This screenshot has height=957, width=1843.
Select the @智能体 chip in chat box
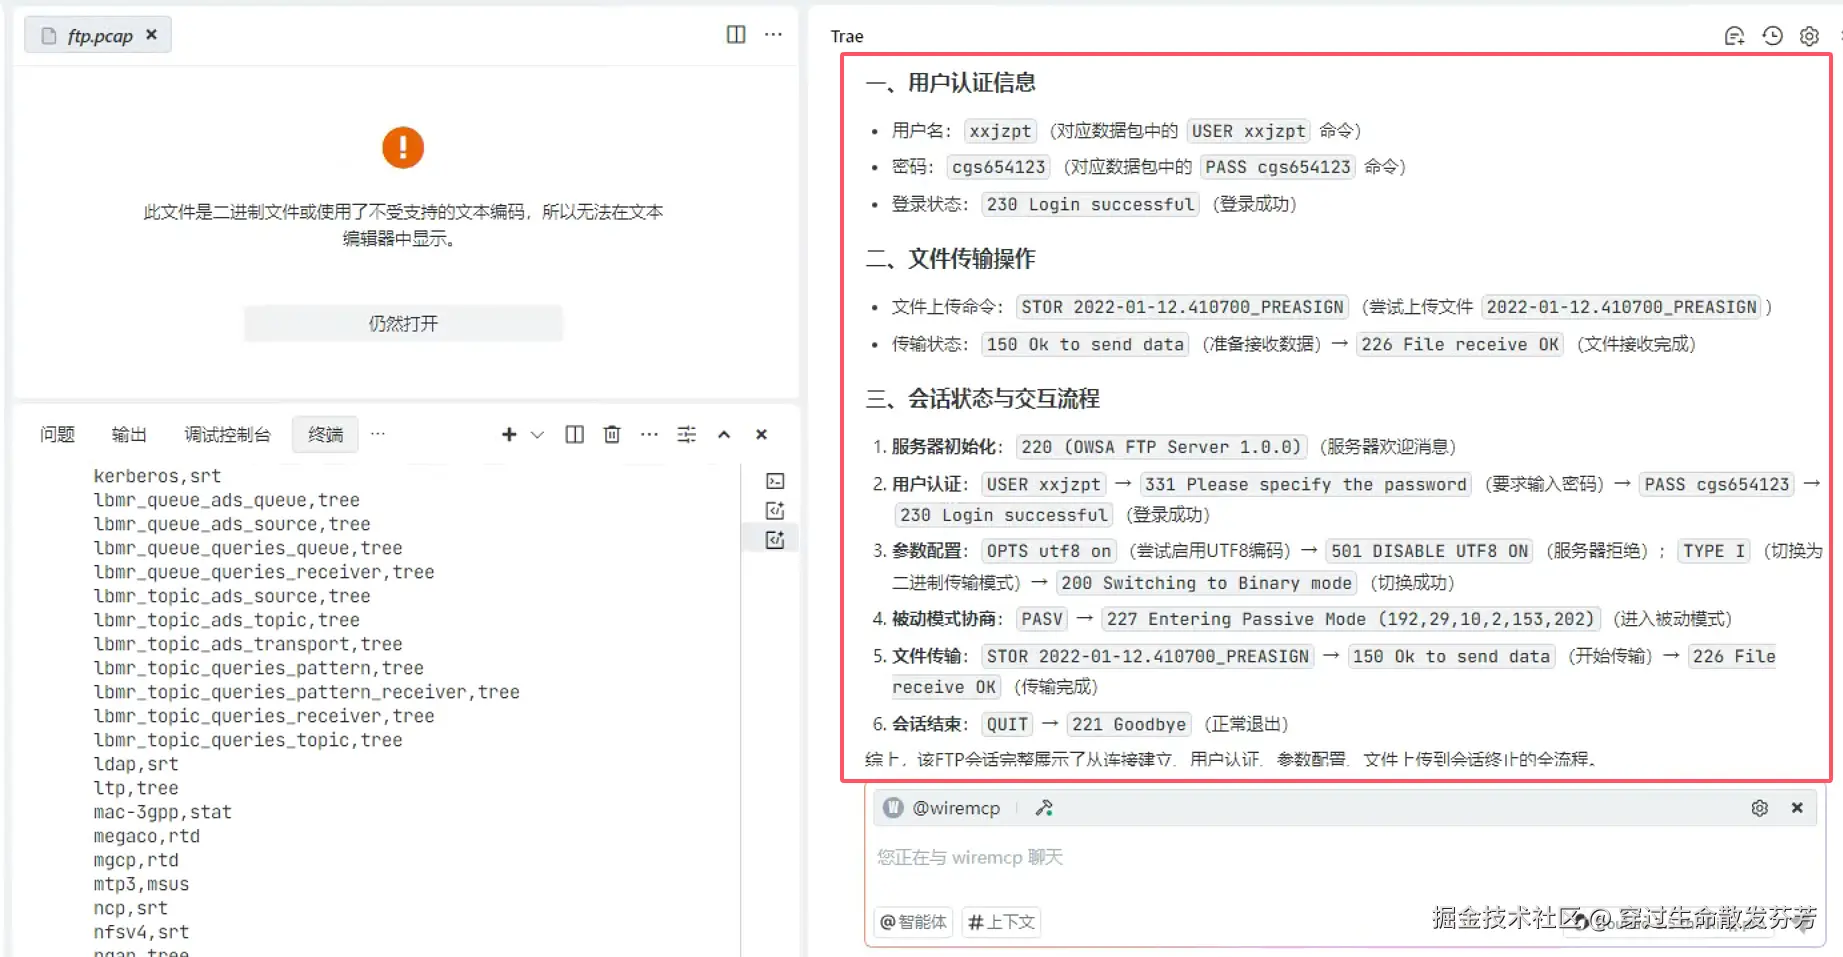(912, 922)
